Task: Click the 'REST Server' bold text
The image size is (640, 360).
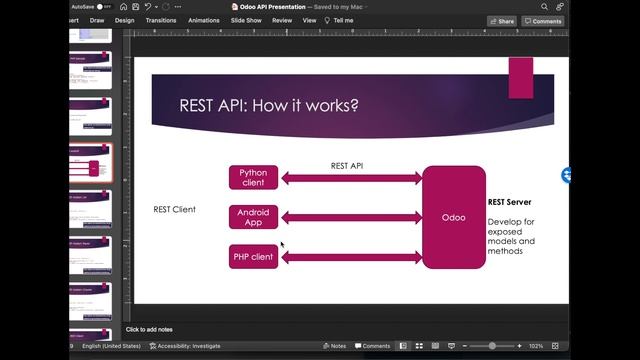Action: tap(509, 202)
